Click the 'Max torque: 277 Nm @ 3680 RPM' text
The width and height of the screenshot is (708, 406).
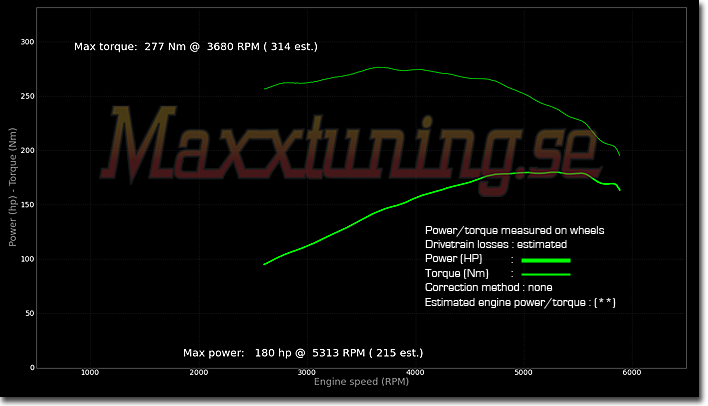[167, 47]
